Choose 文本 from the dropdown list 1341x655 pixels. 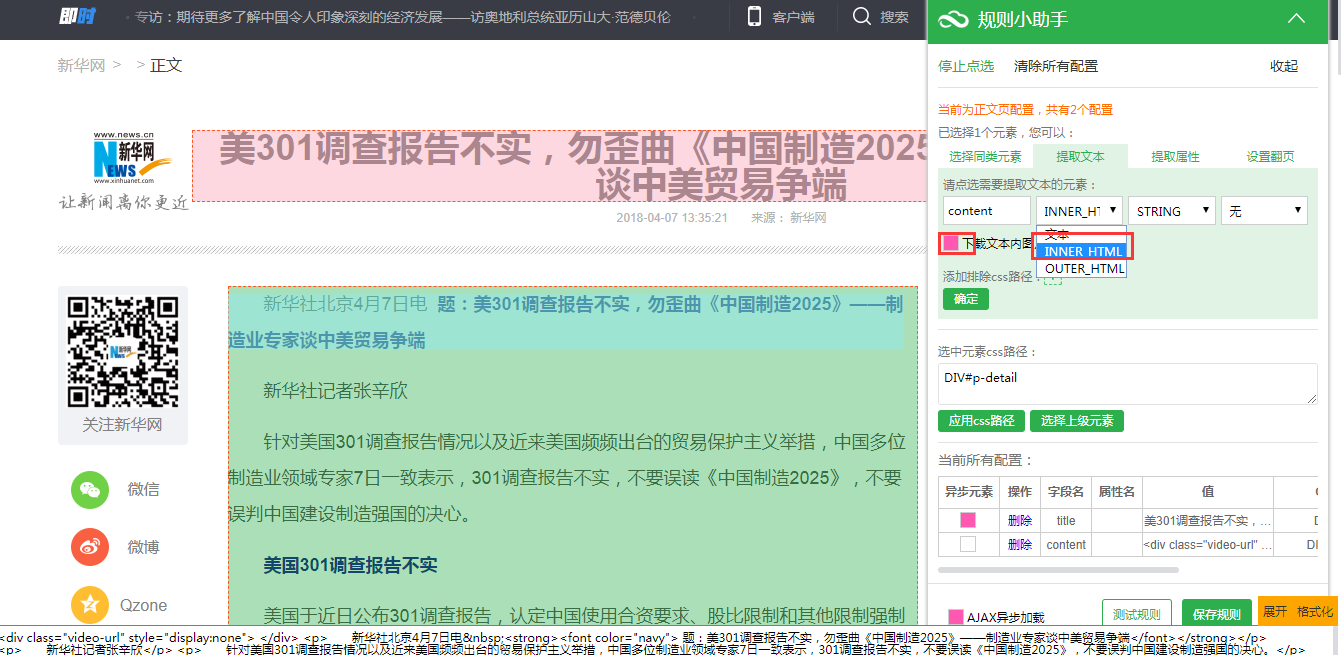pyautogui.click(x=1081, y=234)
